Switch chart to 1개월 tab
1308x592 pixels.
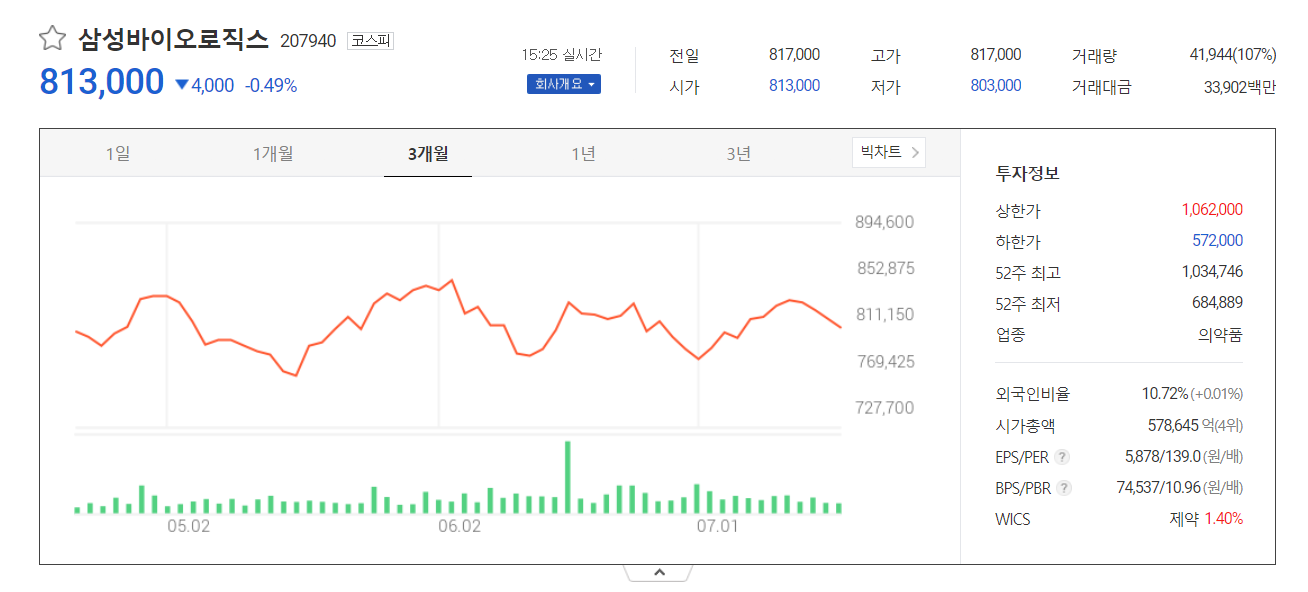(x=273, y=153)
